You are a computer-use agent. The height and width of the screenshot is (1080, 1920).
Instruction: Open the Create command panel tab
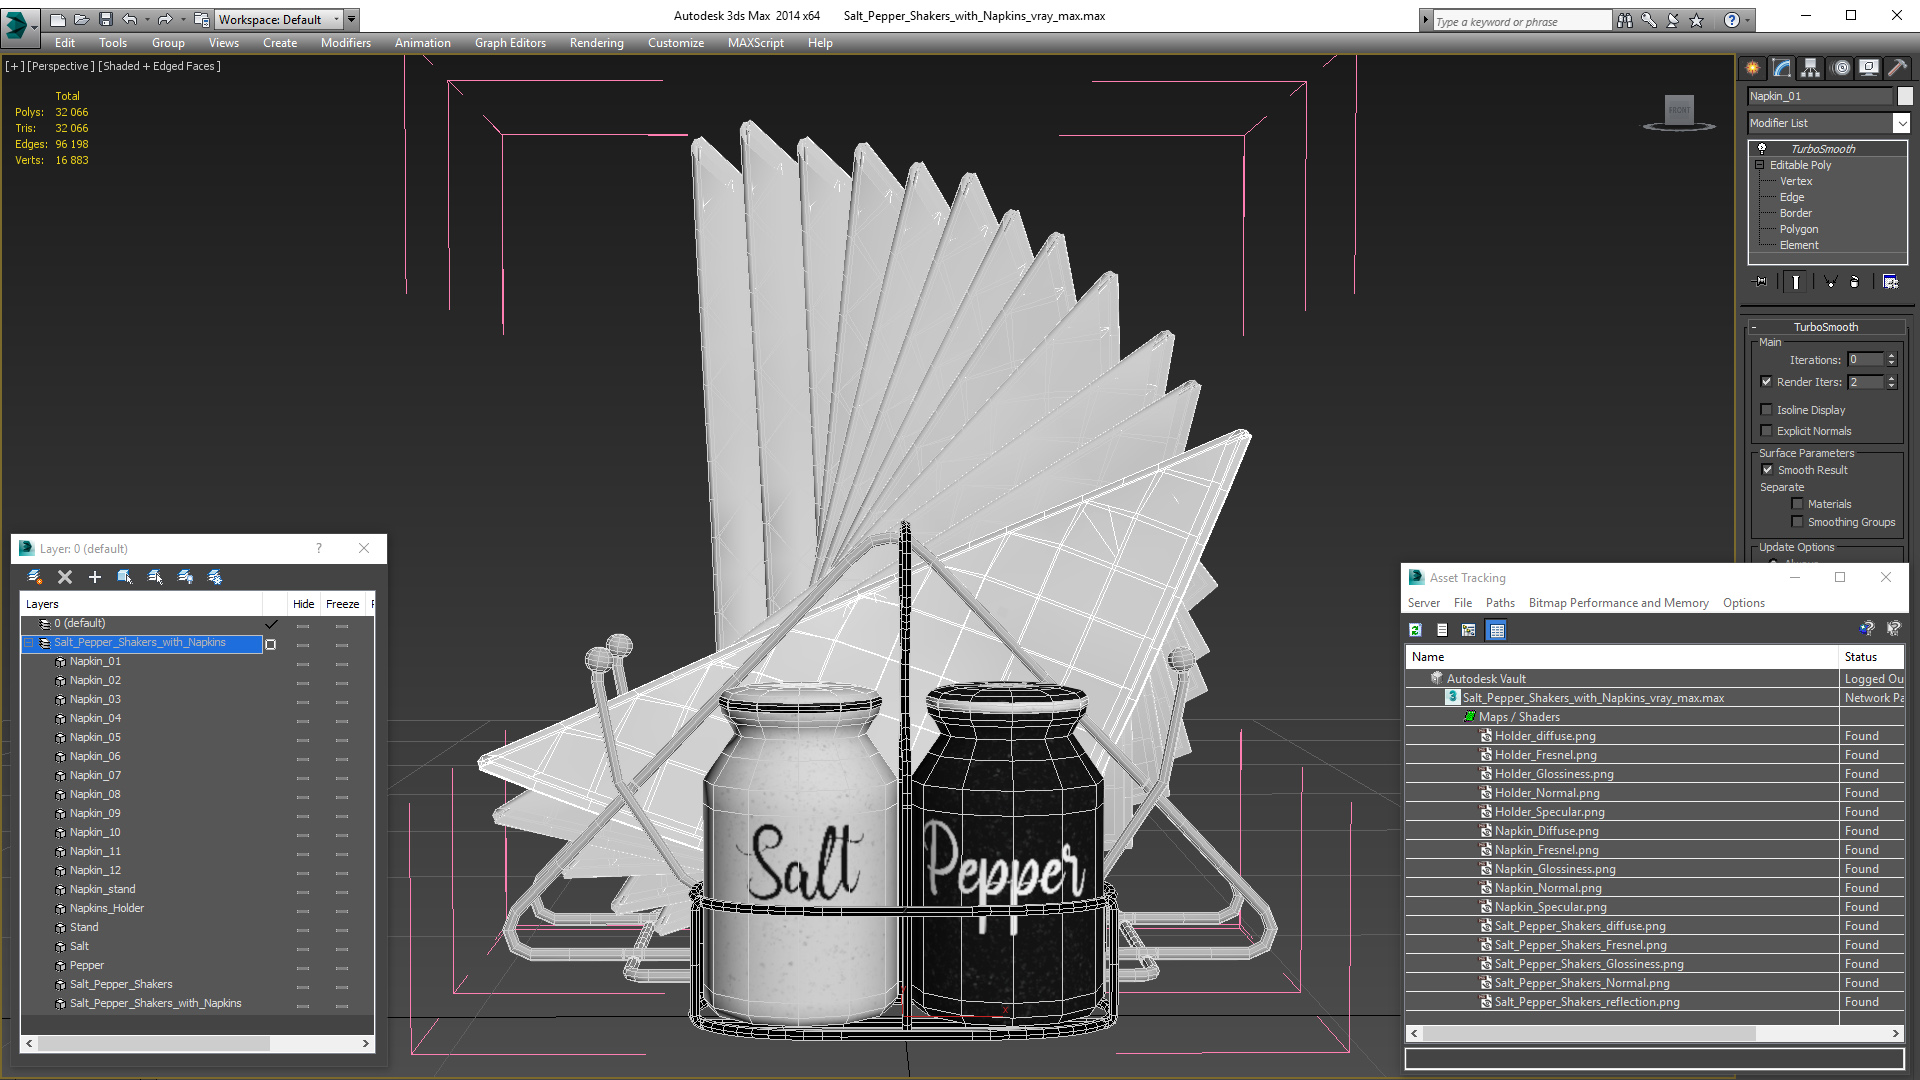1752,68
